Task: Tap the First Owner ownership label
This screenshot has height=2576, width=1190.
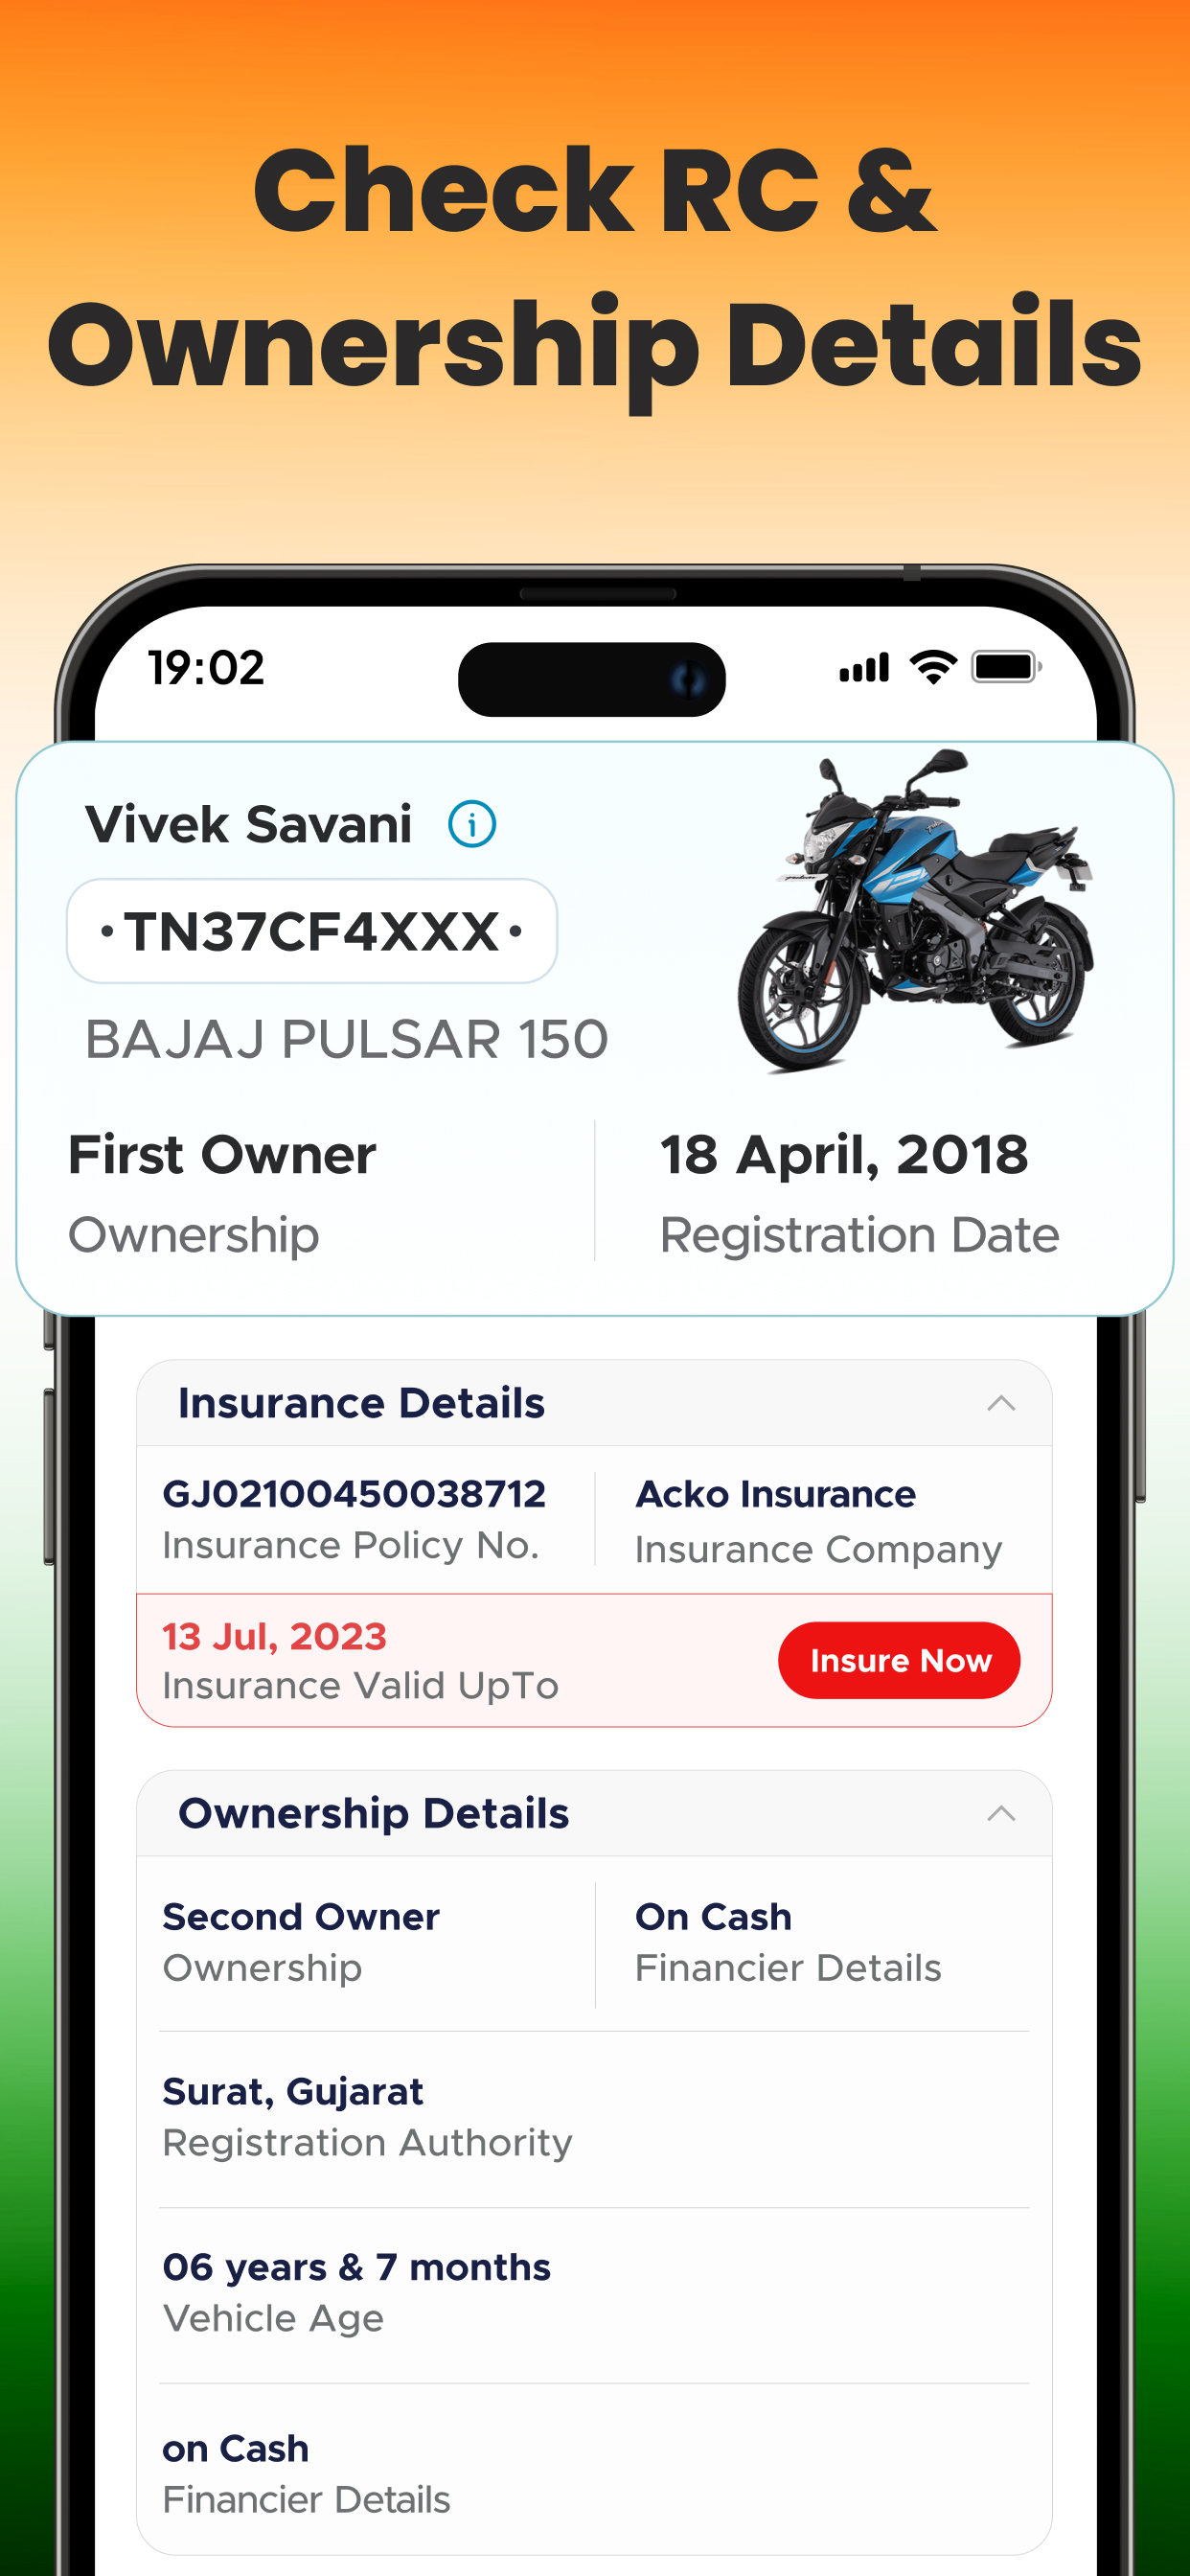Action: click(222, 1155)
